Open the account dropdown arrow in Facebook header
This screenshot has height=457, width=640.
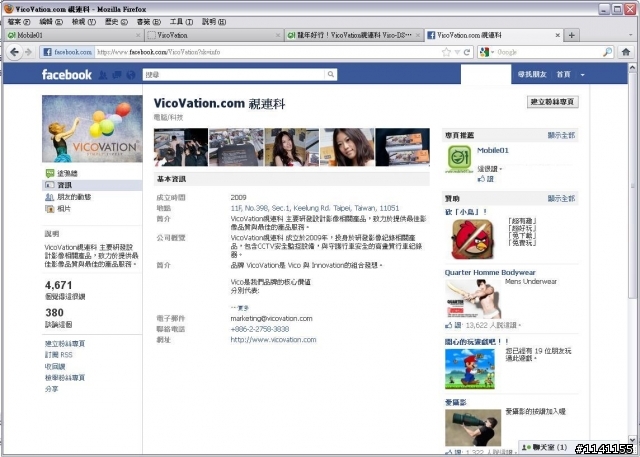(x=582, y=75)
